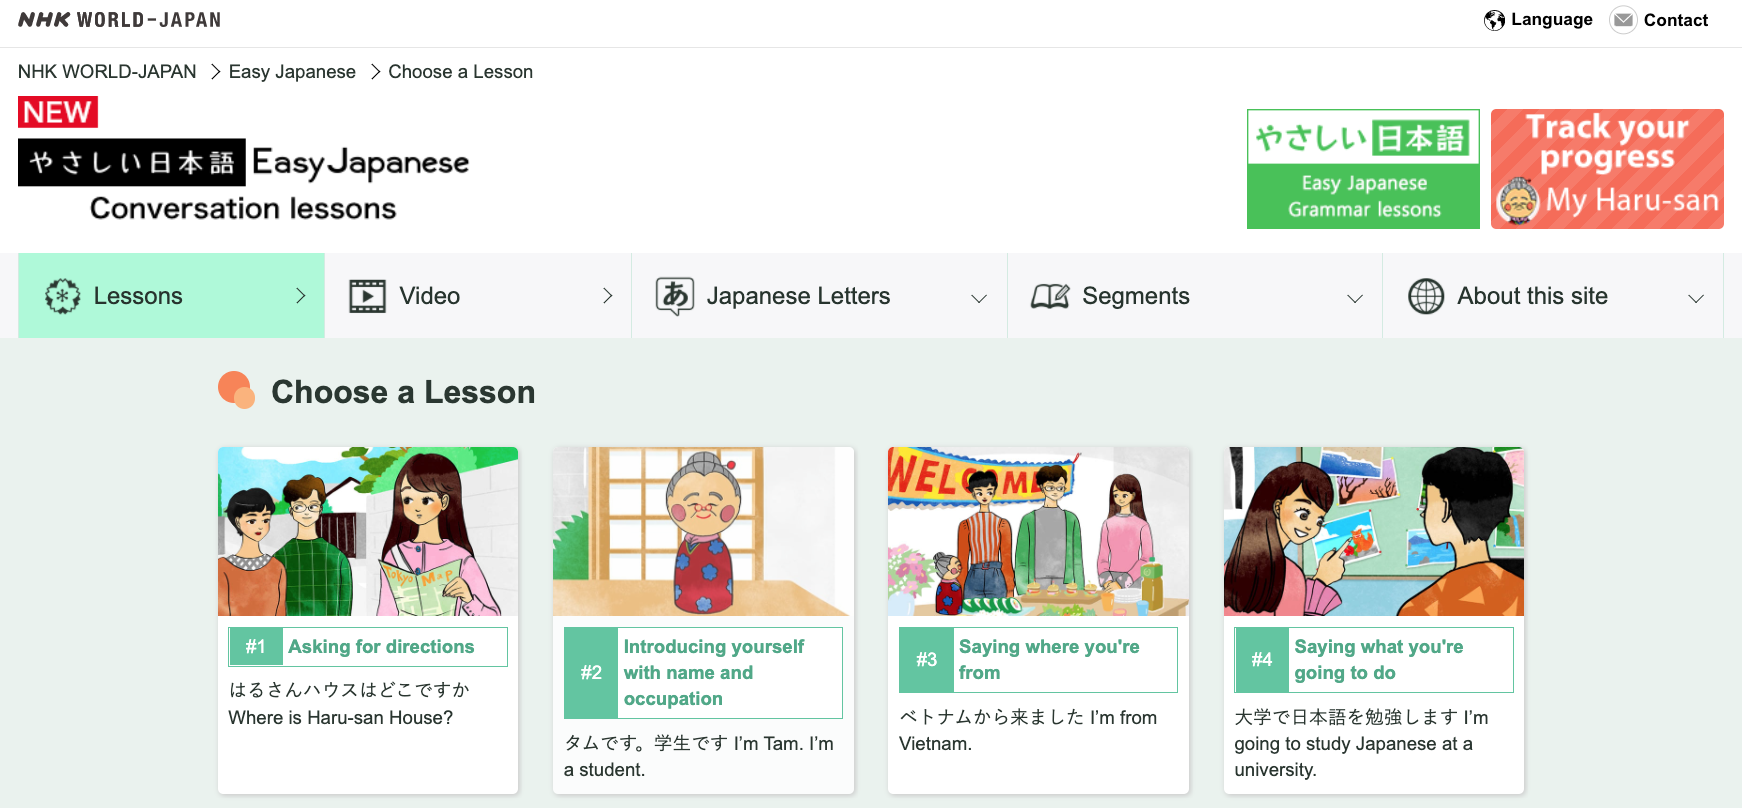1742x808 pixels.
Task: Open the Lessons tab
Action: tap(171, 295)
